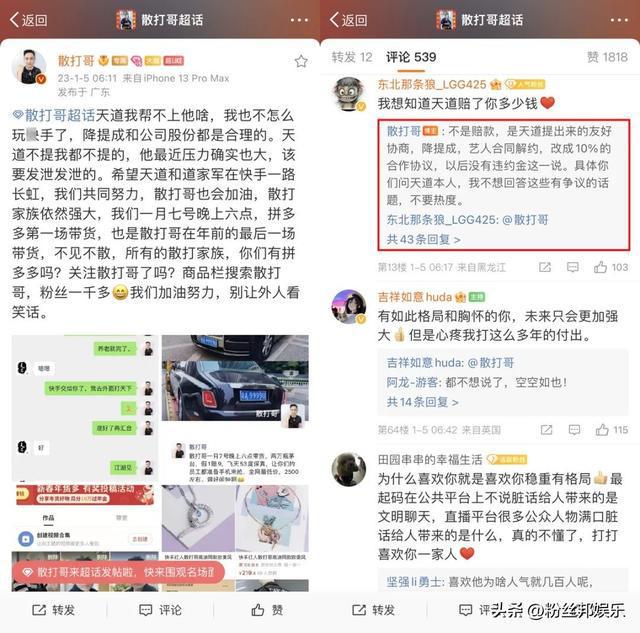
Task: Share the 吉祥如意huda comment via the repost icon
Action: (546, 430)
